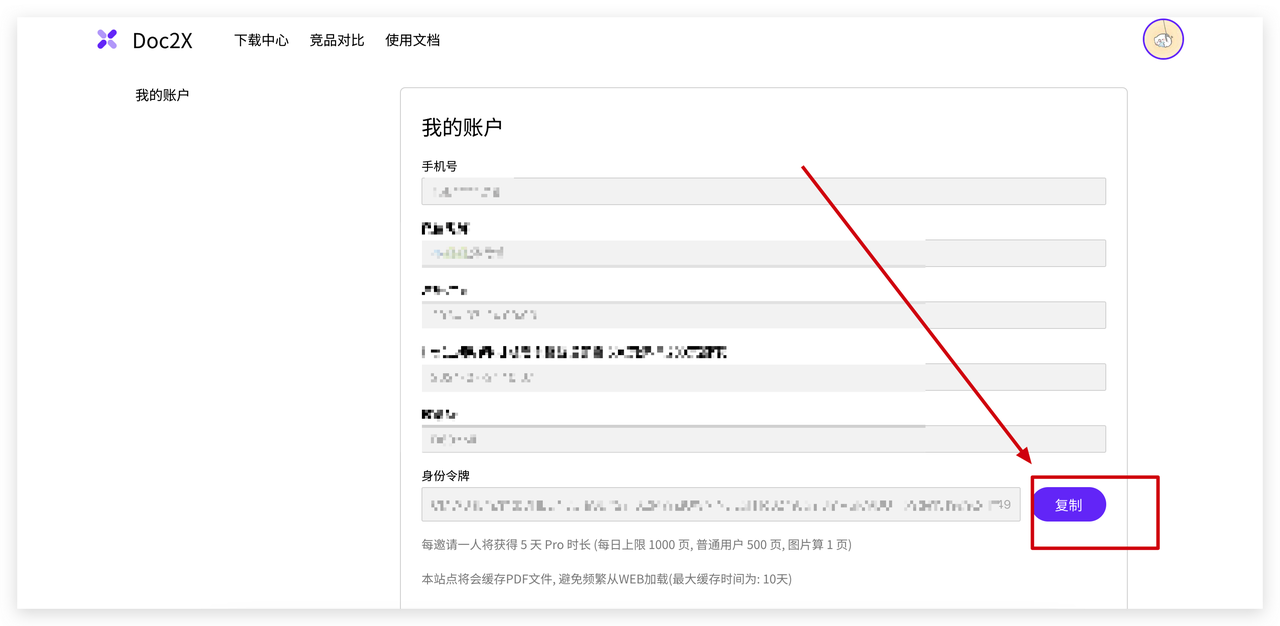Click the input field just above 身份令牌 label
1280x626 pixels.
pos(763,439)
